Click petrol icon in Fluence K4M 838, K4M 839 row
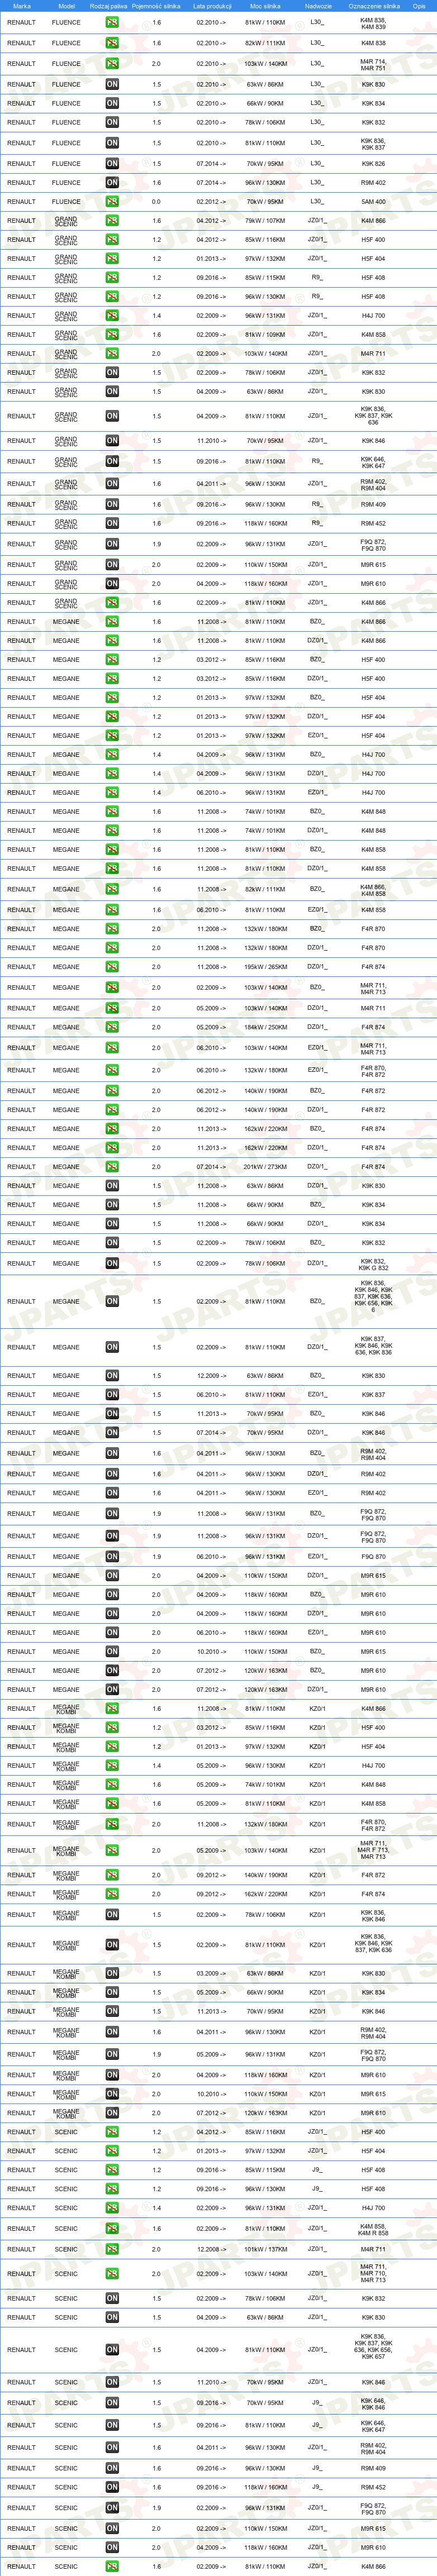The image size is (437, 2576). point(112,22)
